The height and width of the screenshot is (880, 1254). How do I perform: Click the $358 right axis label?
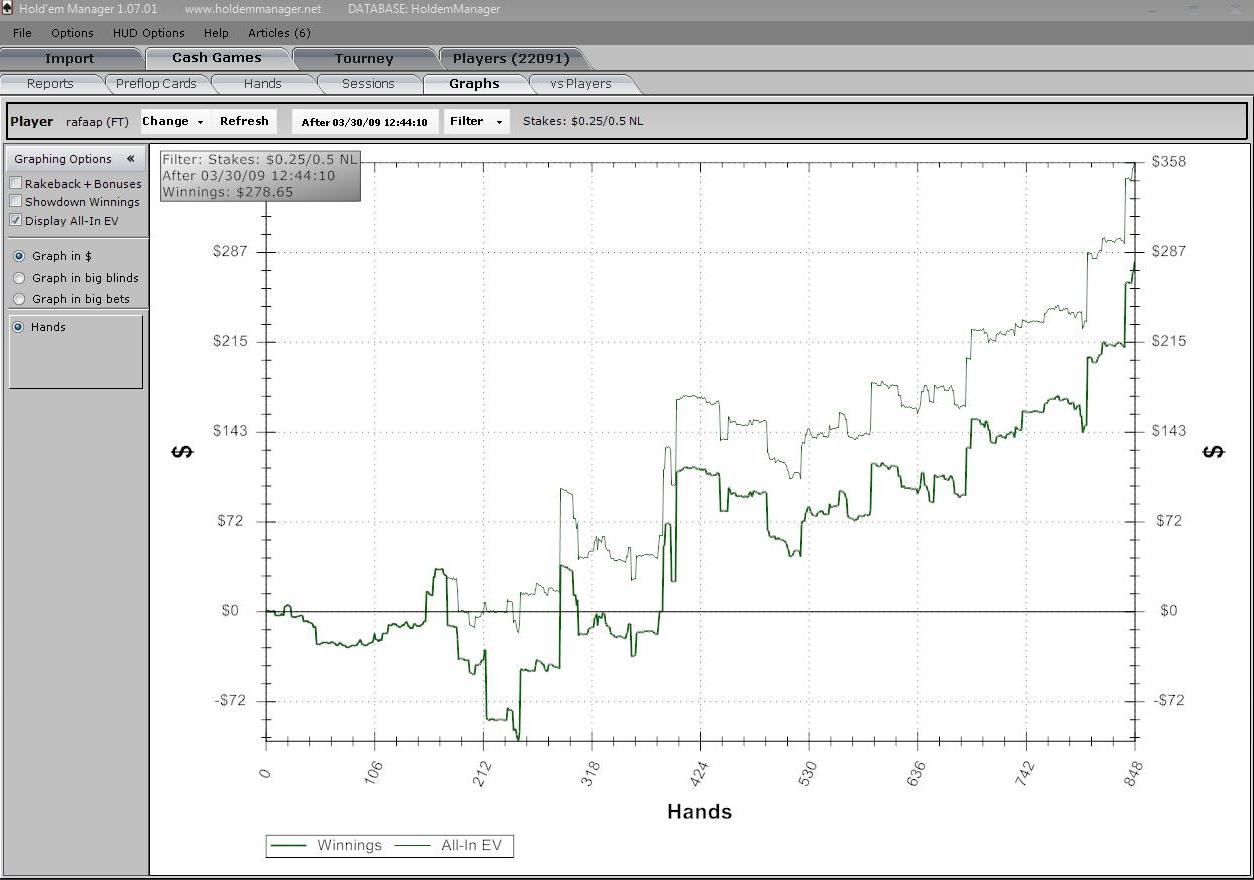[x=1169, y=161]
